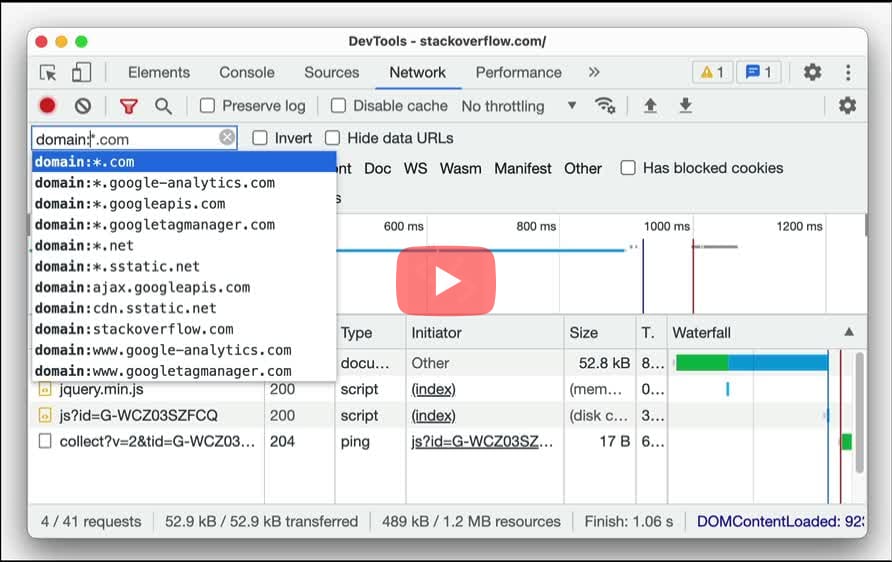Choose the domain:cdn.sstatic.net suggestion
This screenshot has height=562, width=892.
[x=184, y=308]
